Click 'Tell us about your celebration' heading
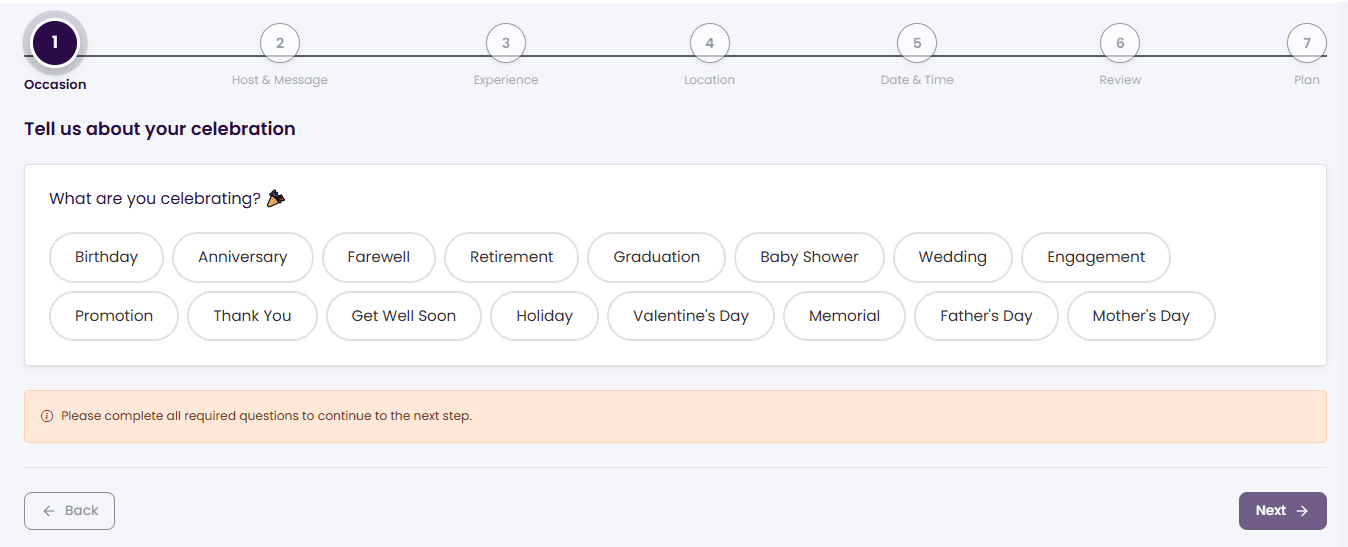Screen dimensions: 1348x547 point(160,129)
